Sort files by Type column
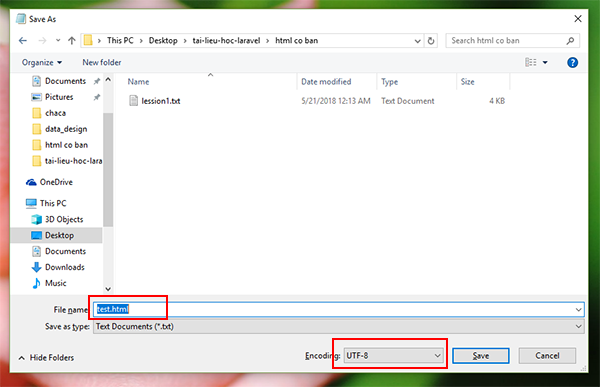This screenshot has width=600, height=387. [x=390, y=82]
